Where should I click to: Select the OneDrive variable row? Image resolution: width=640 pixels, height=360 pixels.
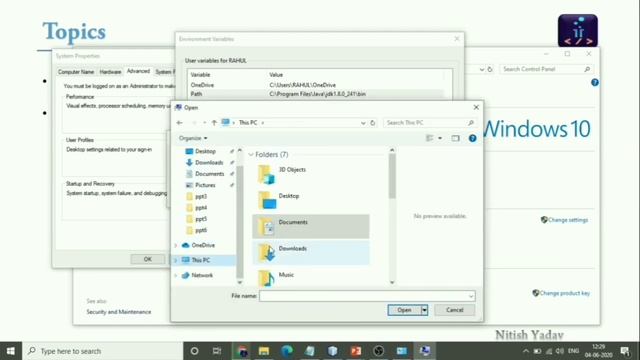[316, 85]
